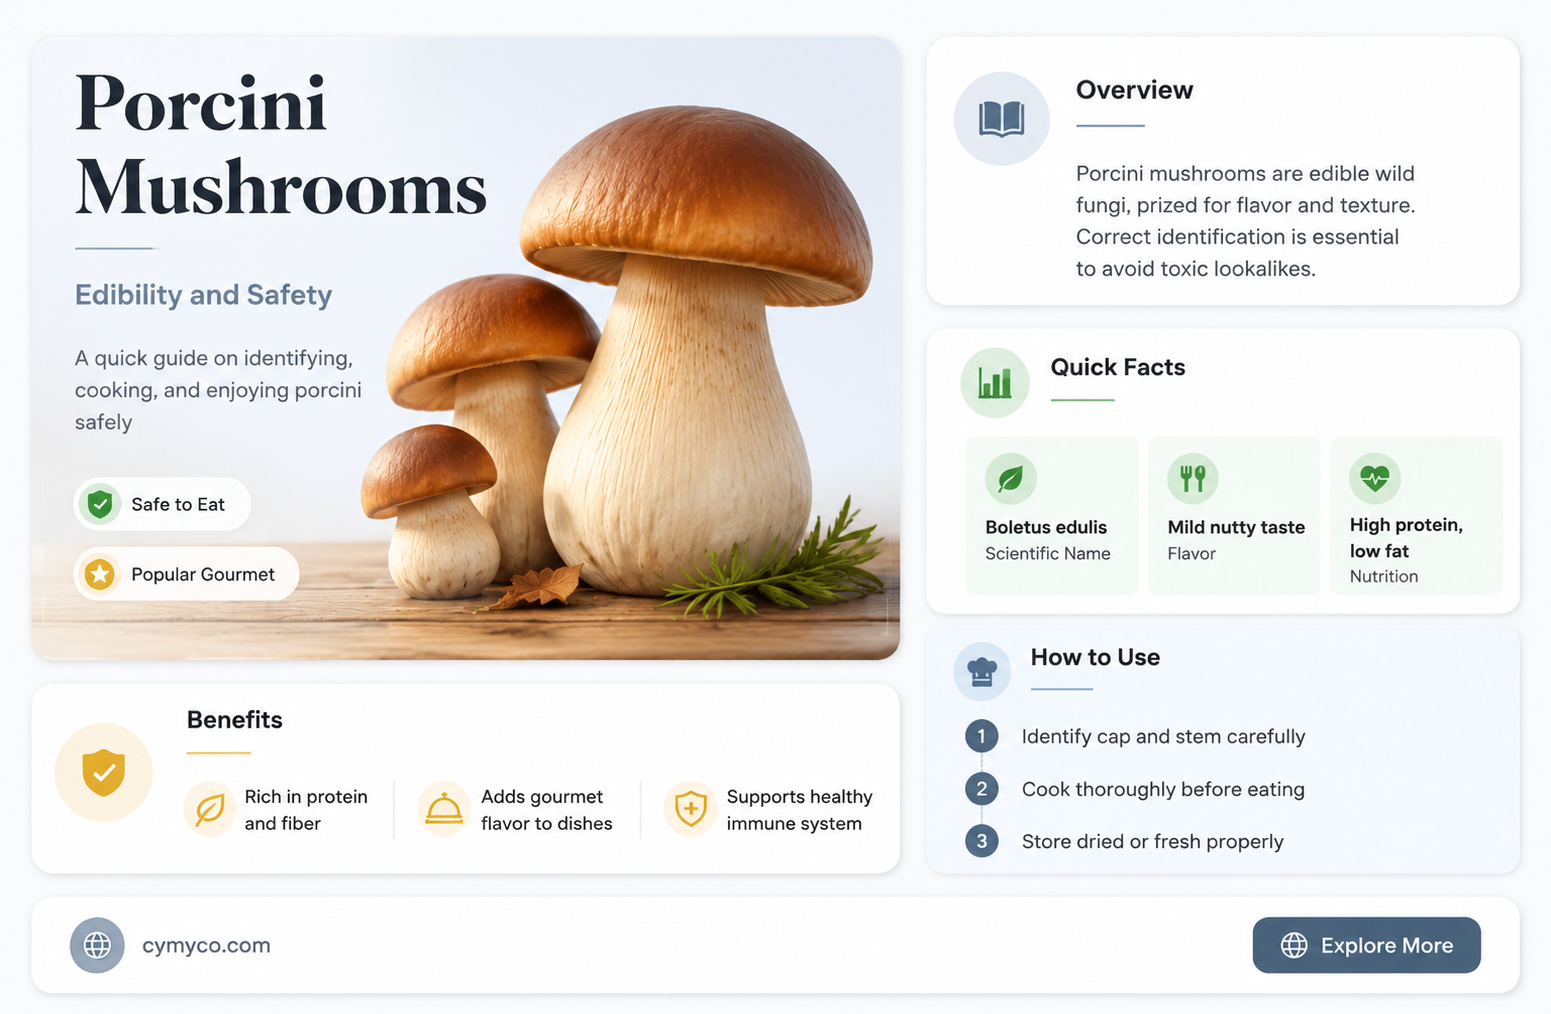
Task: Click the chef hat How to Use icon
Action: tap(982, 671)
